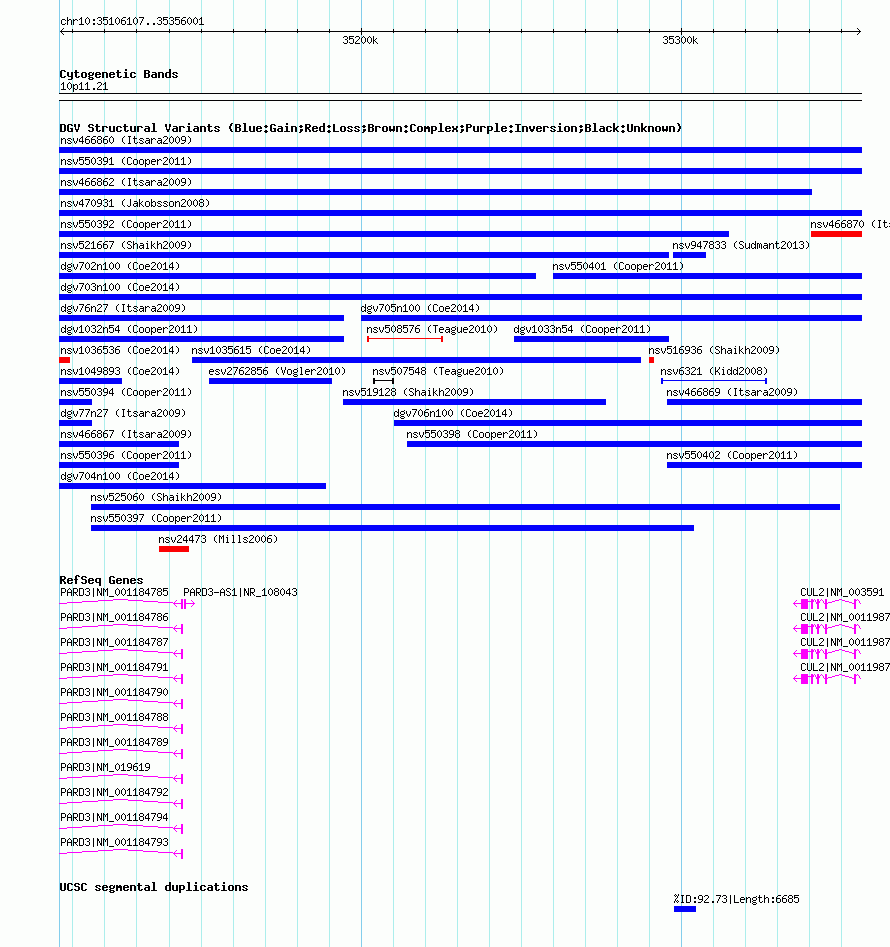Image resolution: width=890 pixels, height=947 pixels.
Task: Select the 10p11.21 band label
Action: click(x=84, y=86)
